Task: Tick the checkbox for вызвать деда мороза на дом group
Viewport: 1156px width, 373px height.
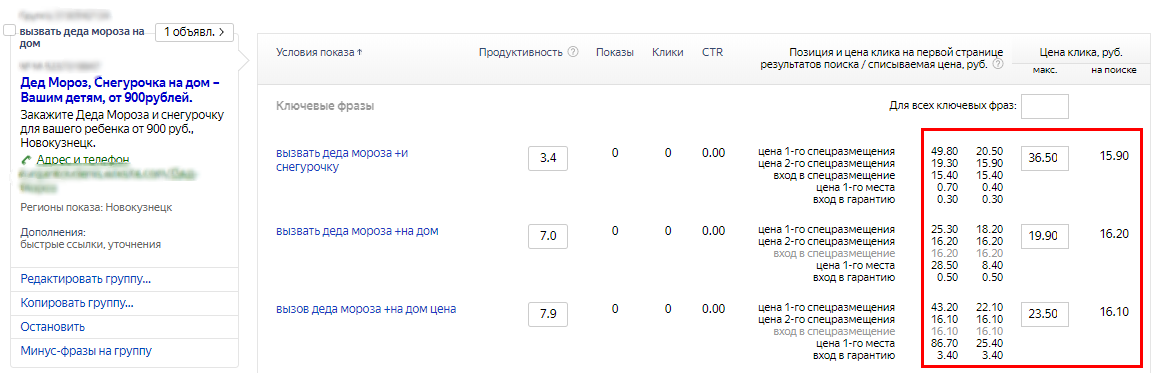Action: click(10, 31)
